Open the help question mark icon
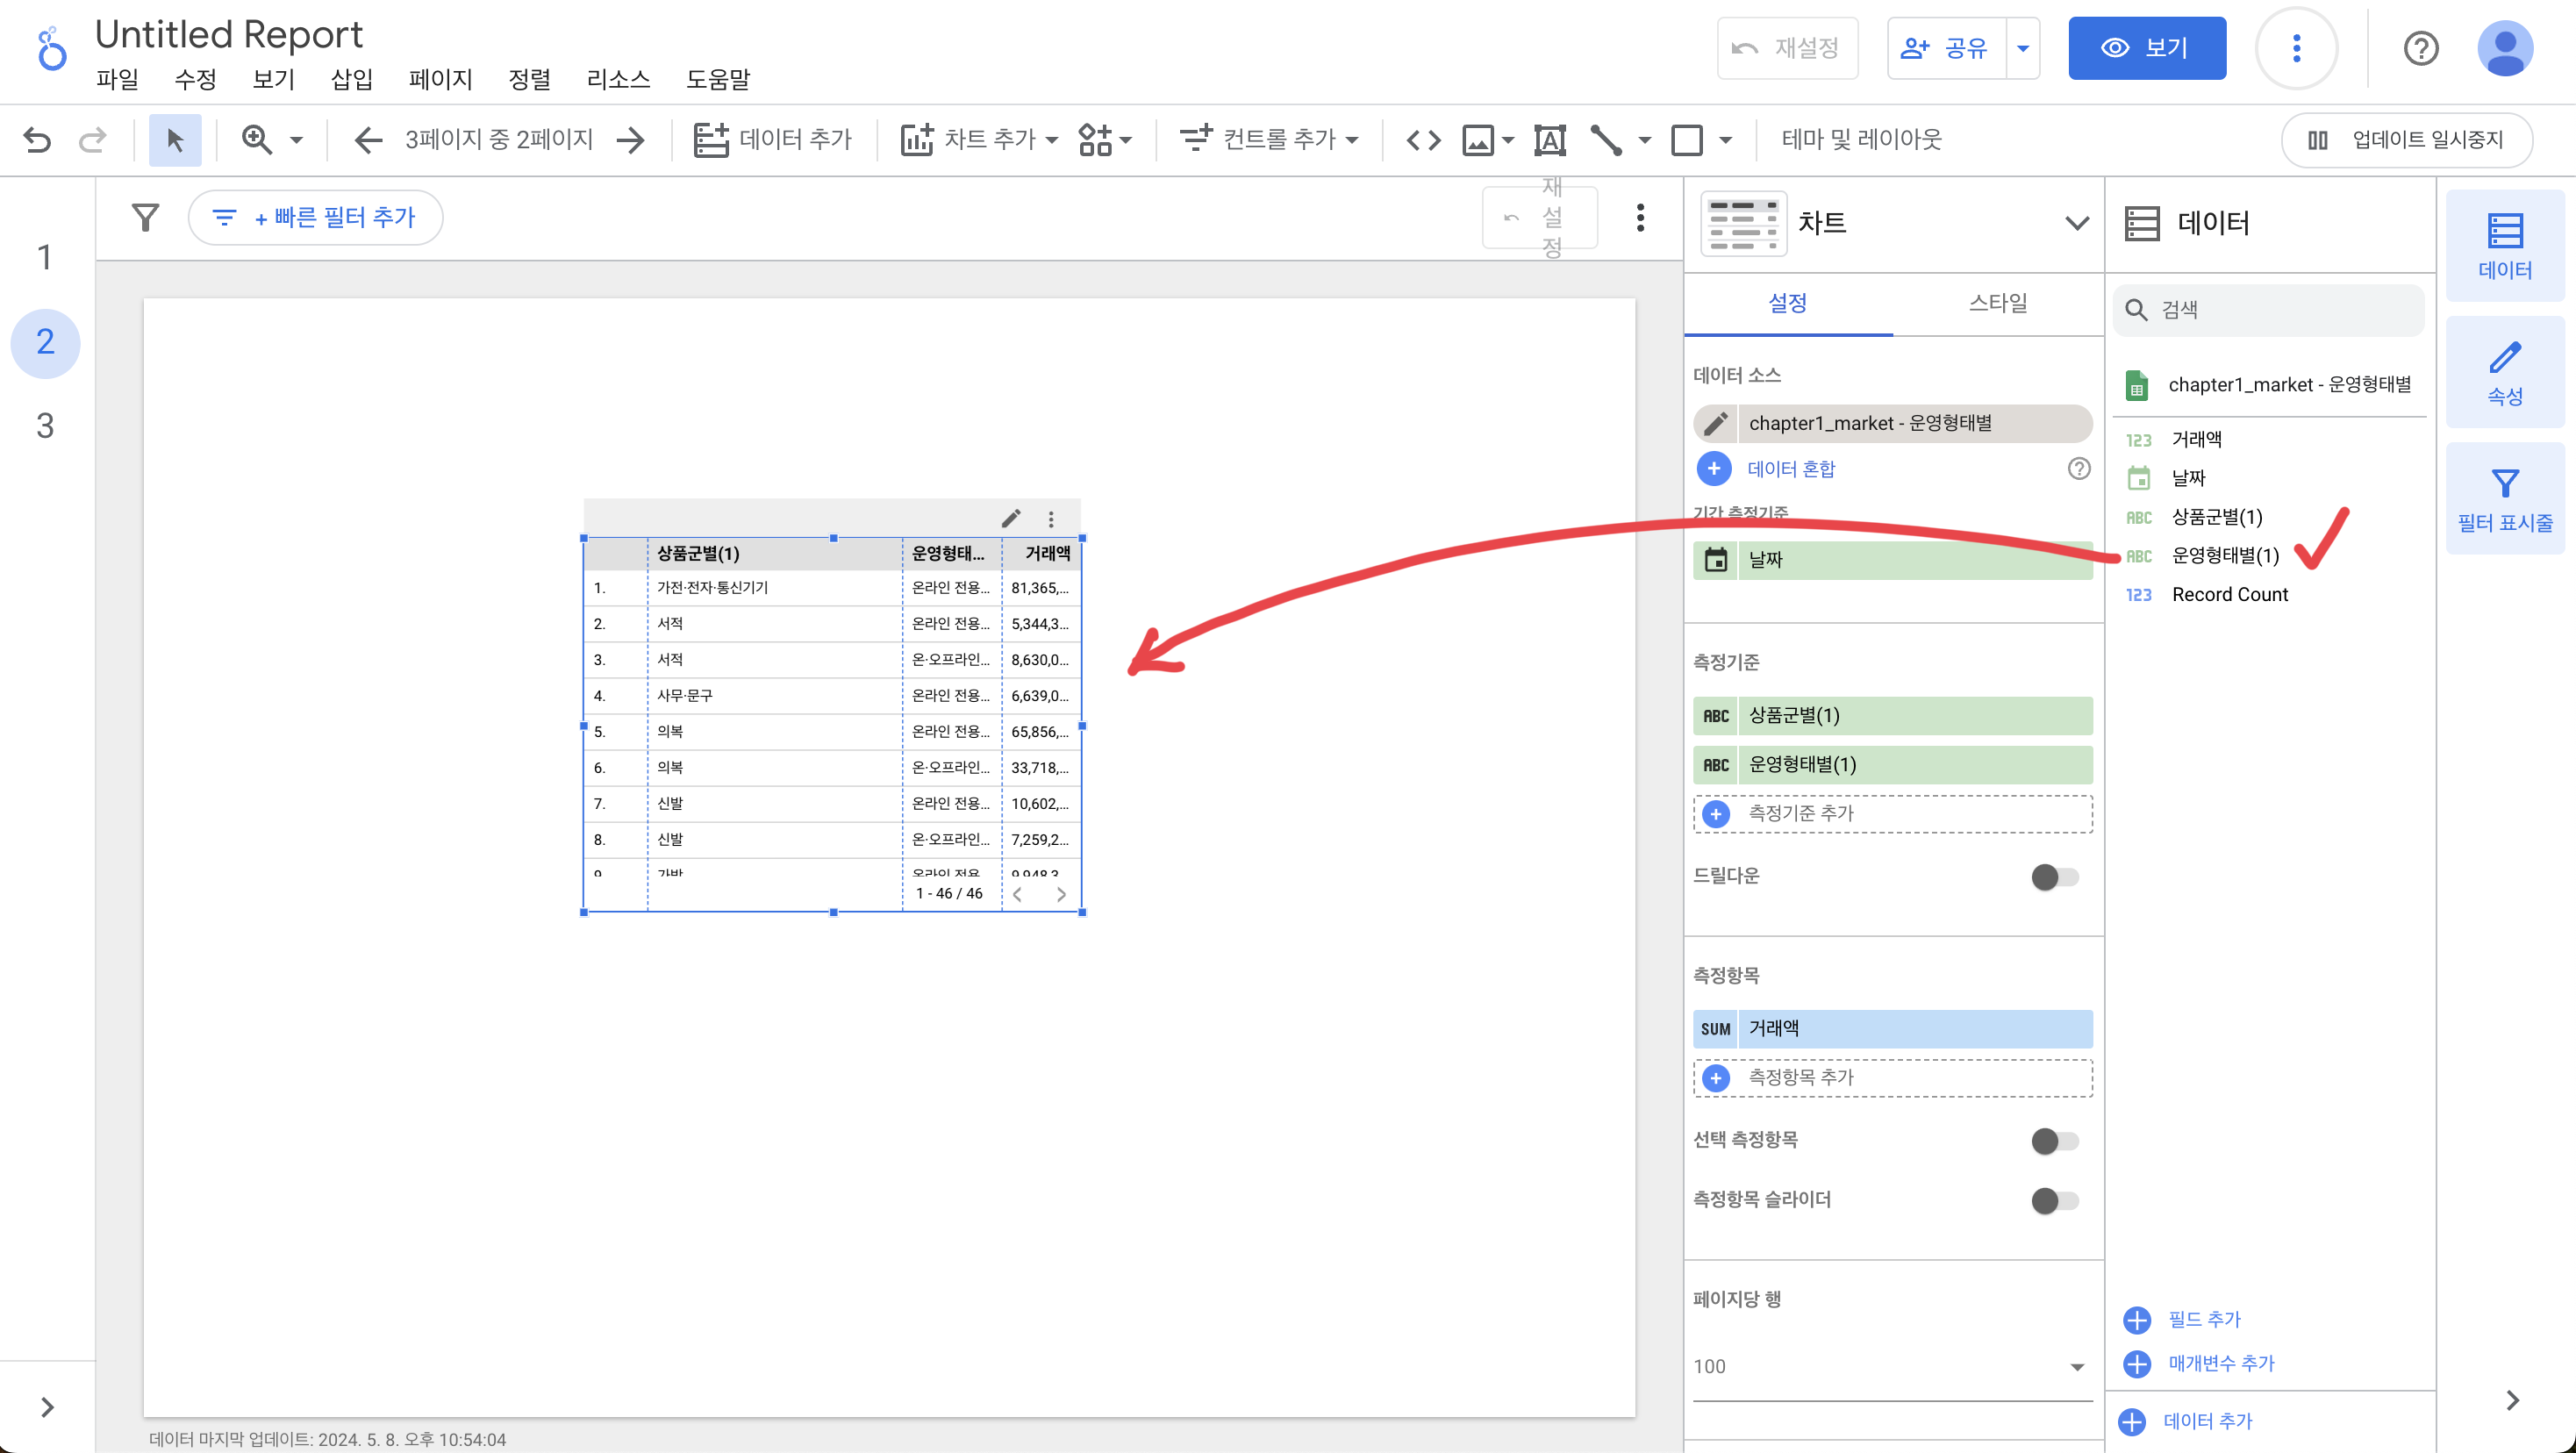Image resolution: width=2576 pixels, height=1453 pixels. [x=2421, y=47]
